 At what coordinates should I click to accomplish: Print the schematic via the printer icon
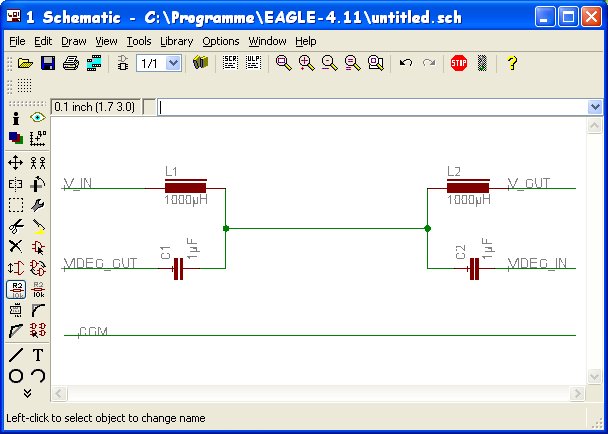tap(71, 63)
